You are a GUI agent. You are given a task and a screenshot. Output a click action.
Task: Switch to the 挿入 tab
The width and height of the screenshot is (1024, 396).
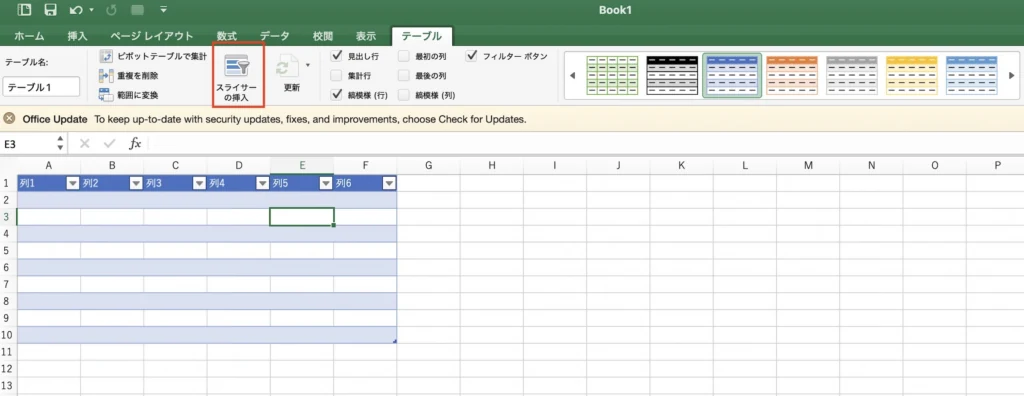(77, 36)
